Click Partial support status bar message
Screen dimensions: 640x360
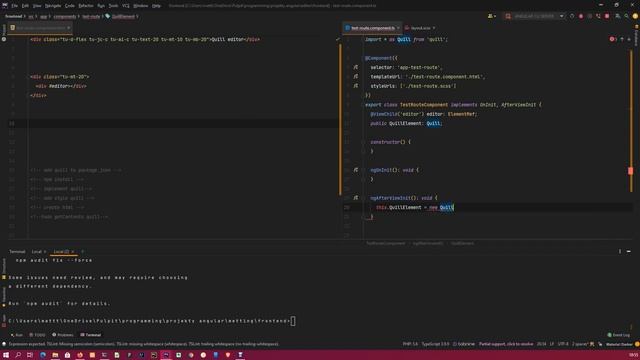click(506, 344)
